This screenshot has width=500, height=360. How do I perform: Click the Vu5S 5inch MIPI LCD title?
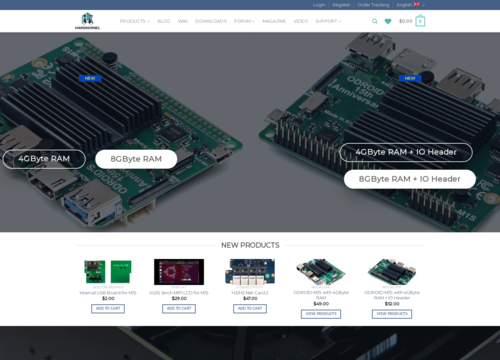179,293
